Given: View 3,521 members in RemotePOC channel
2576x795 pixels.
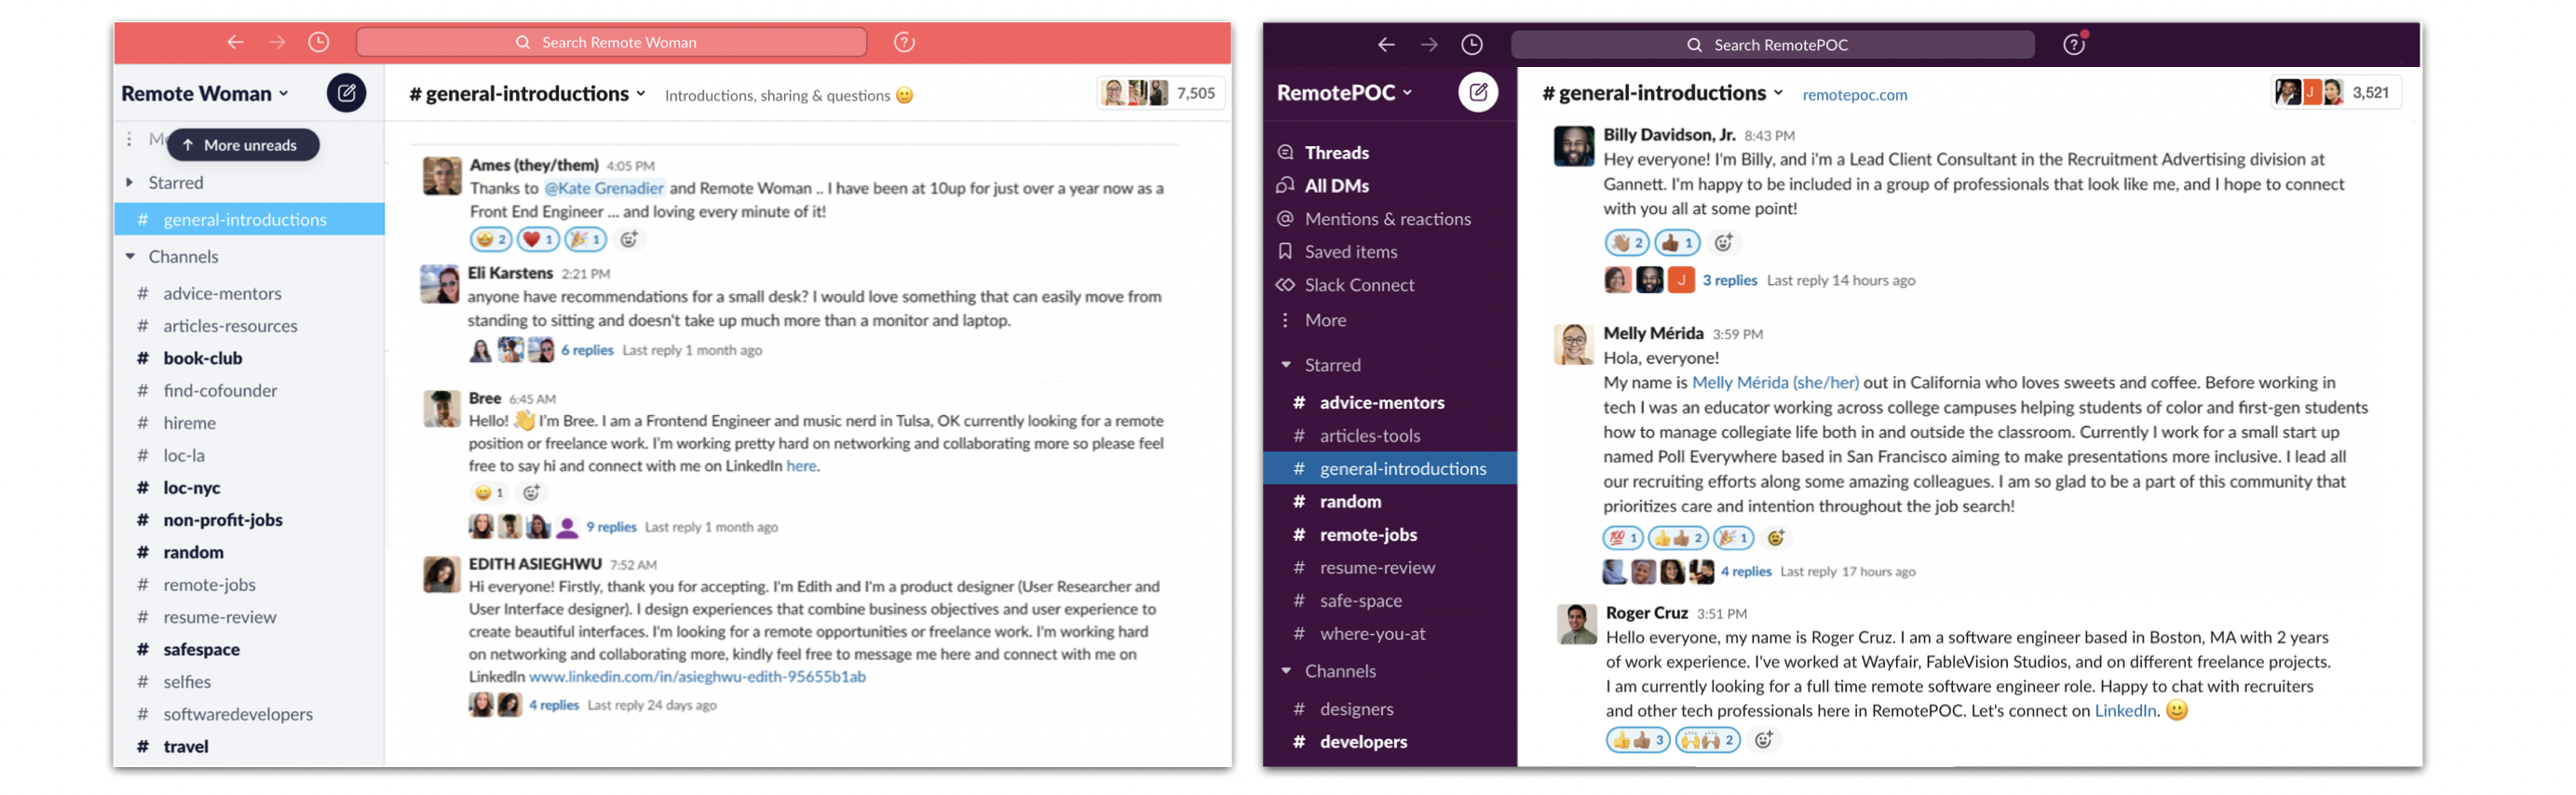Looking at the screenshot, I should (2336, 93).
